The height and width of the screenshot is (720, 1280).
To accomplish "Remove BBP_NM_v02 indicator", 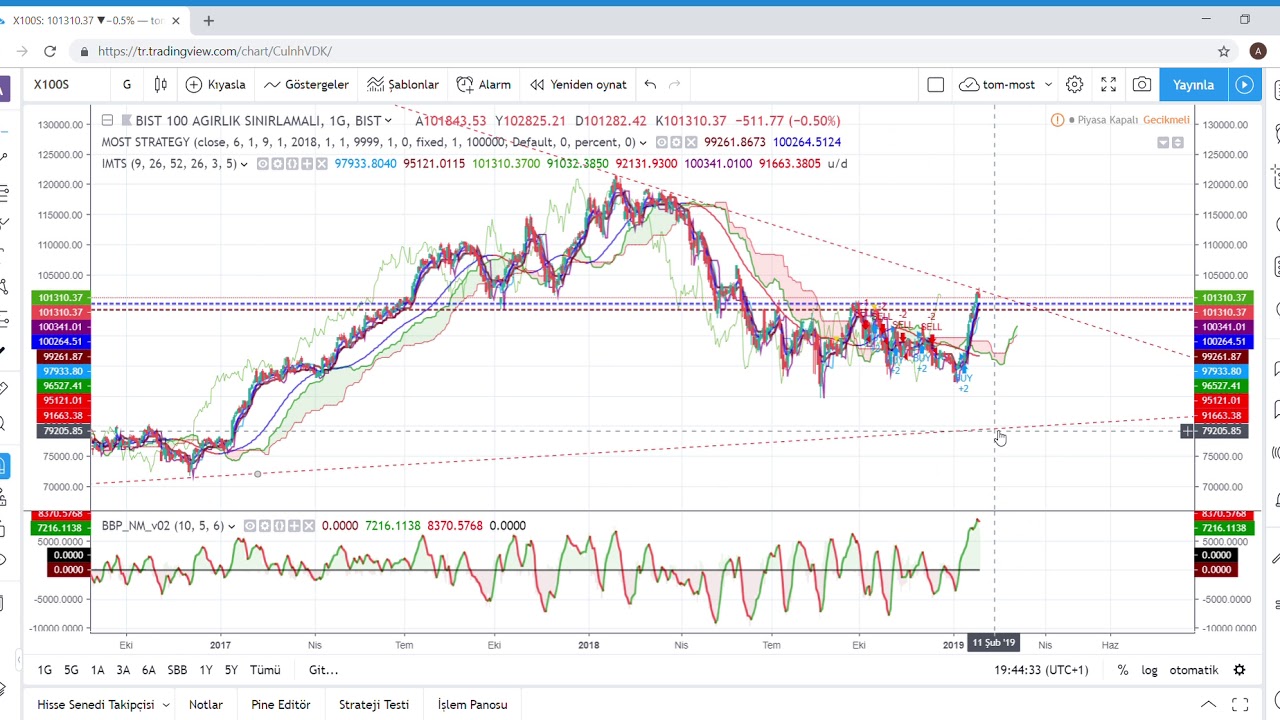I will click(x=308, y=526).
